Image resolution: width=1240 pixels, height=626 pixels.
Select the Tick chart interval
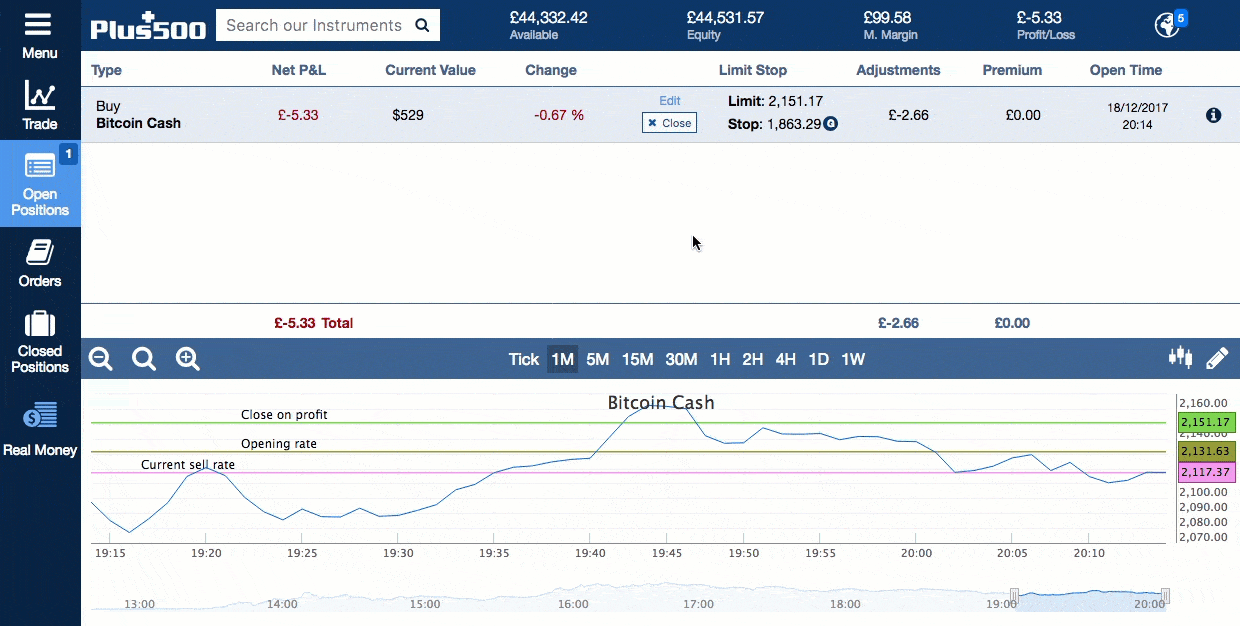click(x=524, y=359)
